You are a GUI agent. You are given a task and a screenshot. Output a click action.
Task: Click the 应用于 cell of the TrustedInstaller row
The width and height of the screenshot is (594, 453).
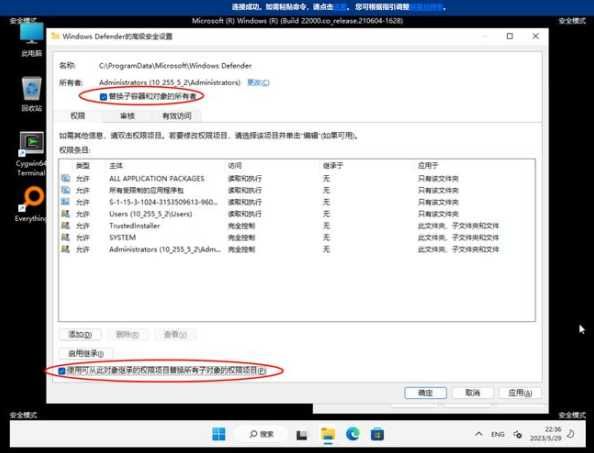coord(458,226)
